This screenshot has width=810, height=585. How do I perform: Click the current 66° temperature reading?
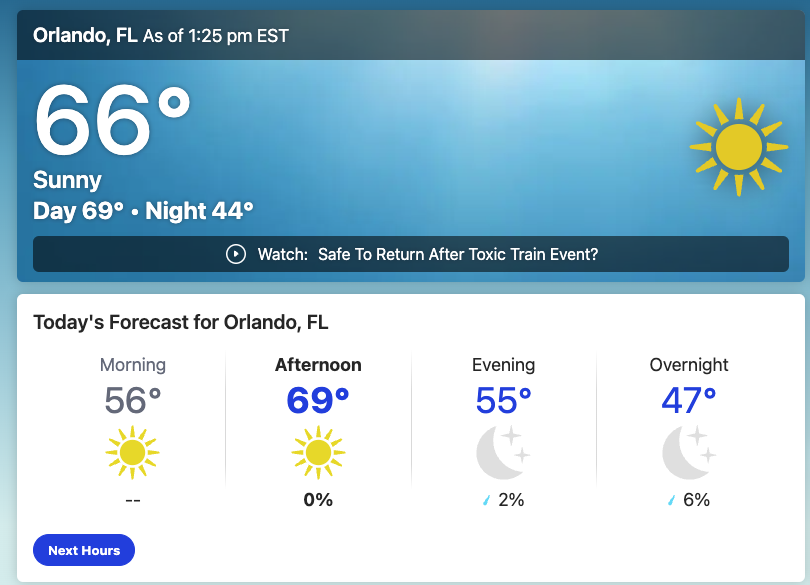[x=112, y=119]
